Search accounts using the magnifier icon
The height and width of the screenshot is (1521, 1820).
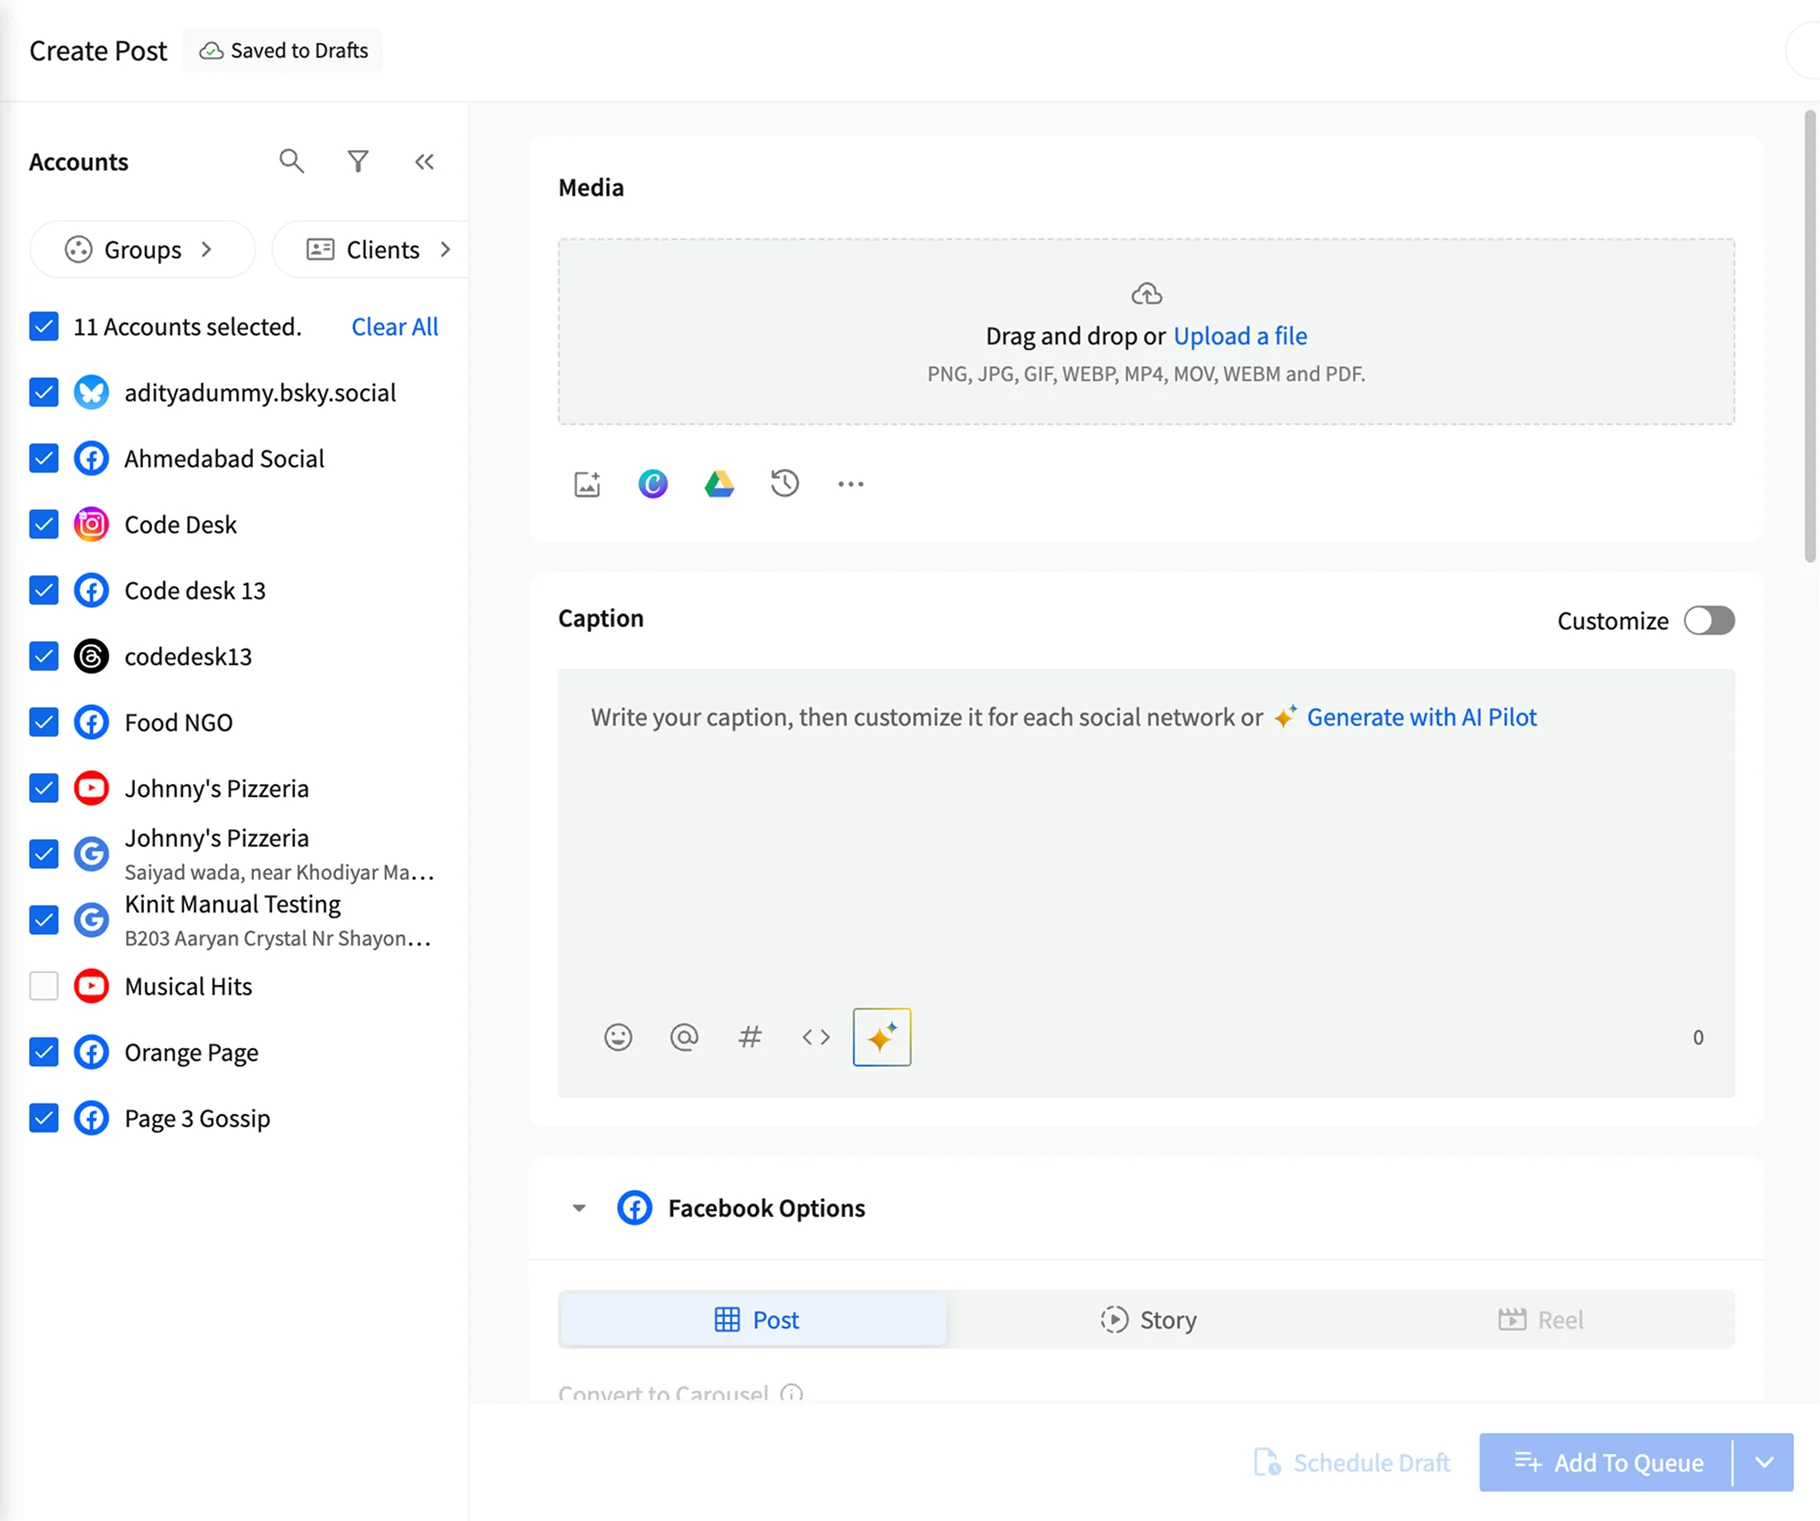291,161
